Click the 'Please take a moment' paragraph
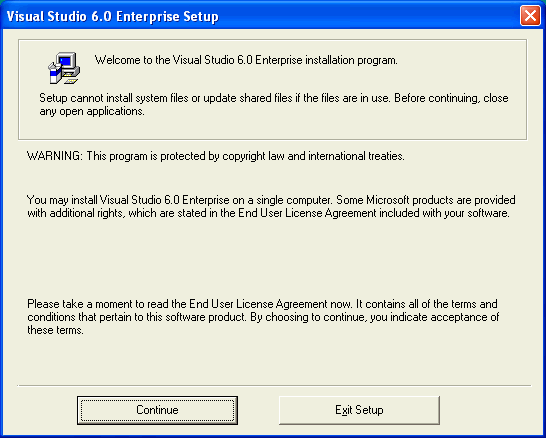The image size is (546, 438). 263,317
